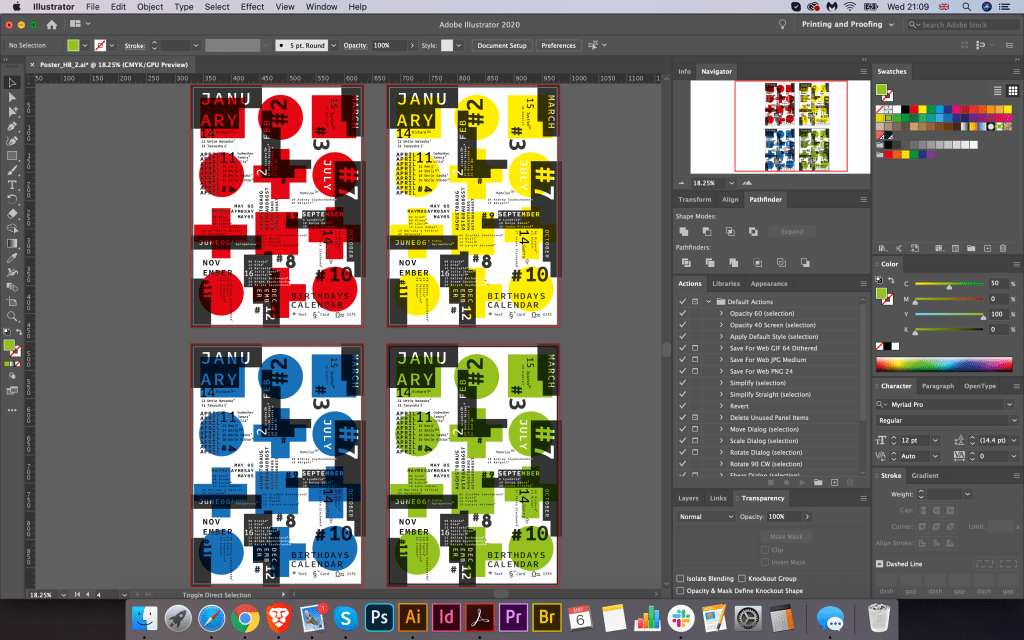This screenshot has width=1024, height=640.
Task: Enable the Isolate Blending checkbox
Action: click(x=681, y=579)
